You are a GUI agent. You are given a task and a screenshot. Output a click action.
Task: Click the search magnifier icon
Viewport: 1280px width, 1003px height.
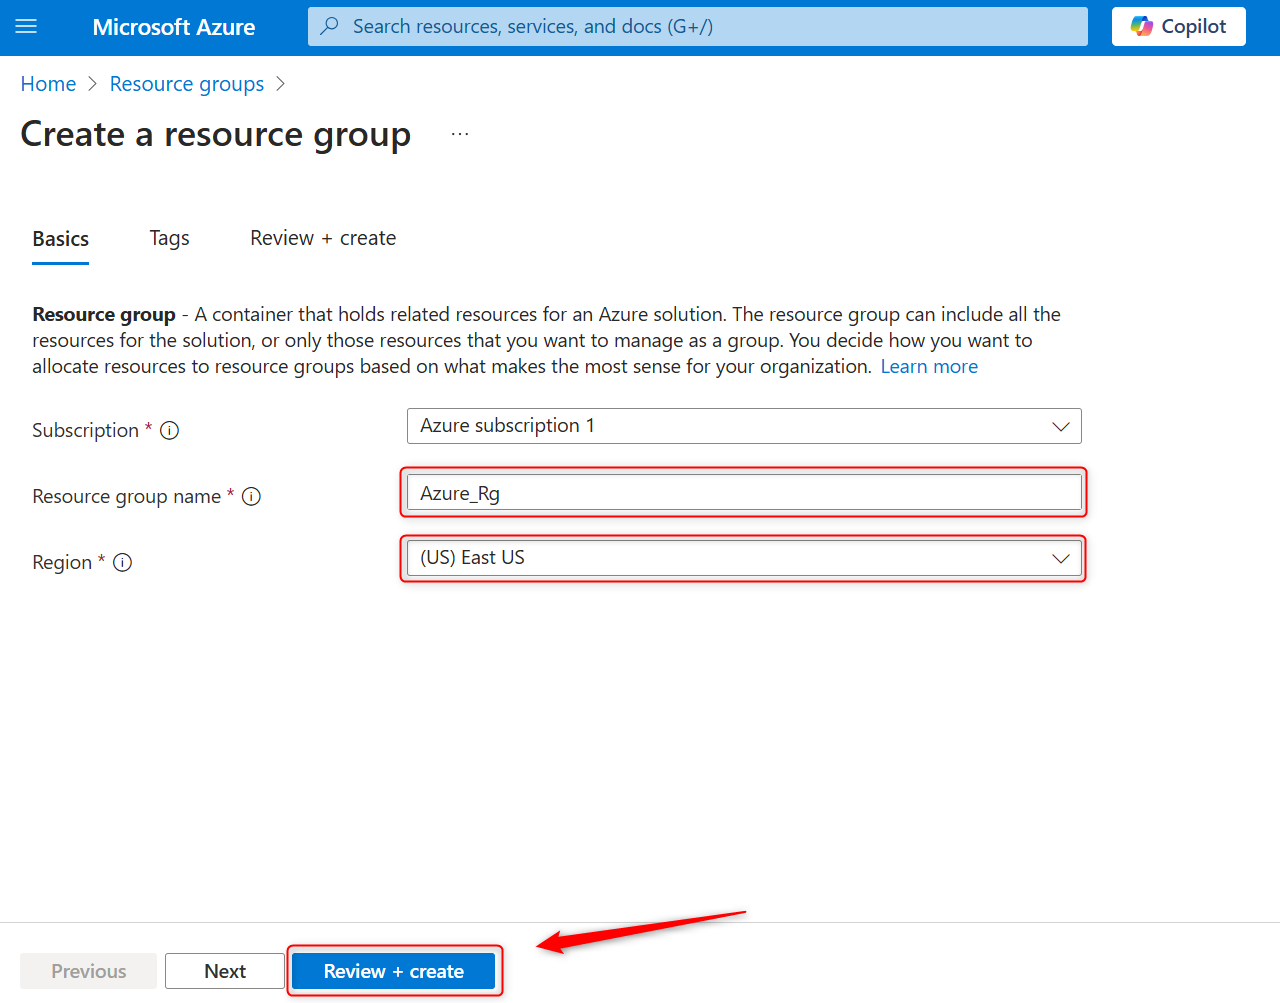click(x=329, y=26)
